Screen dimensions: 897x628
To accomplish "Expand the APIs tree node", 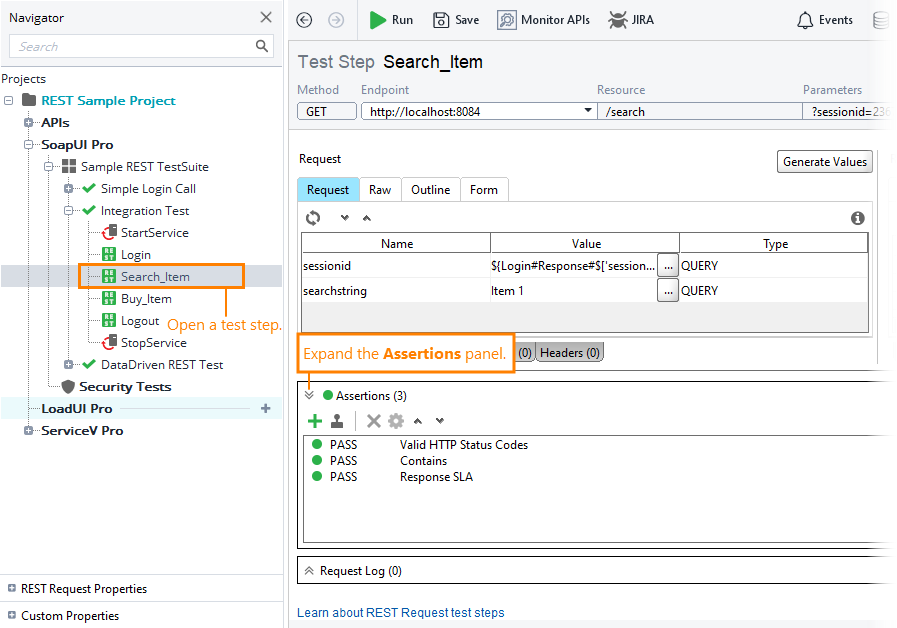I will 28,122.
